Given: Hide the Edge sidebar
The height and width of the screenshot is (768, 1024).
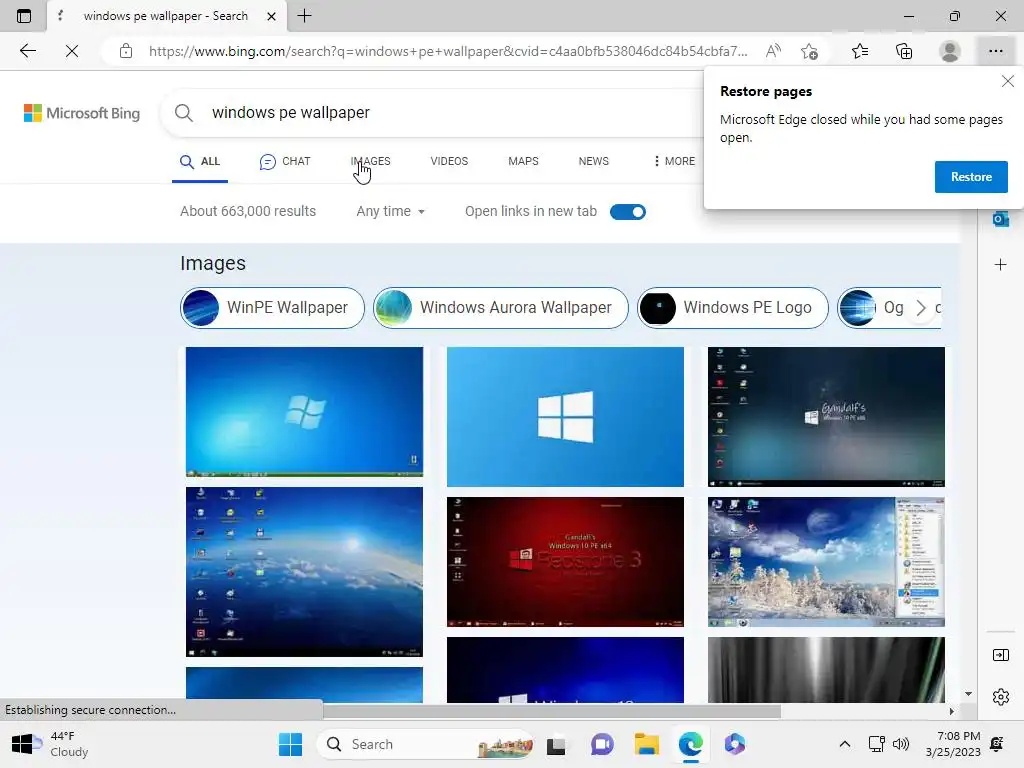Looking at the screenshot, I should point(1000,655).
